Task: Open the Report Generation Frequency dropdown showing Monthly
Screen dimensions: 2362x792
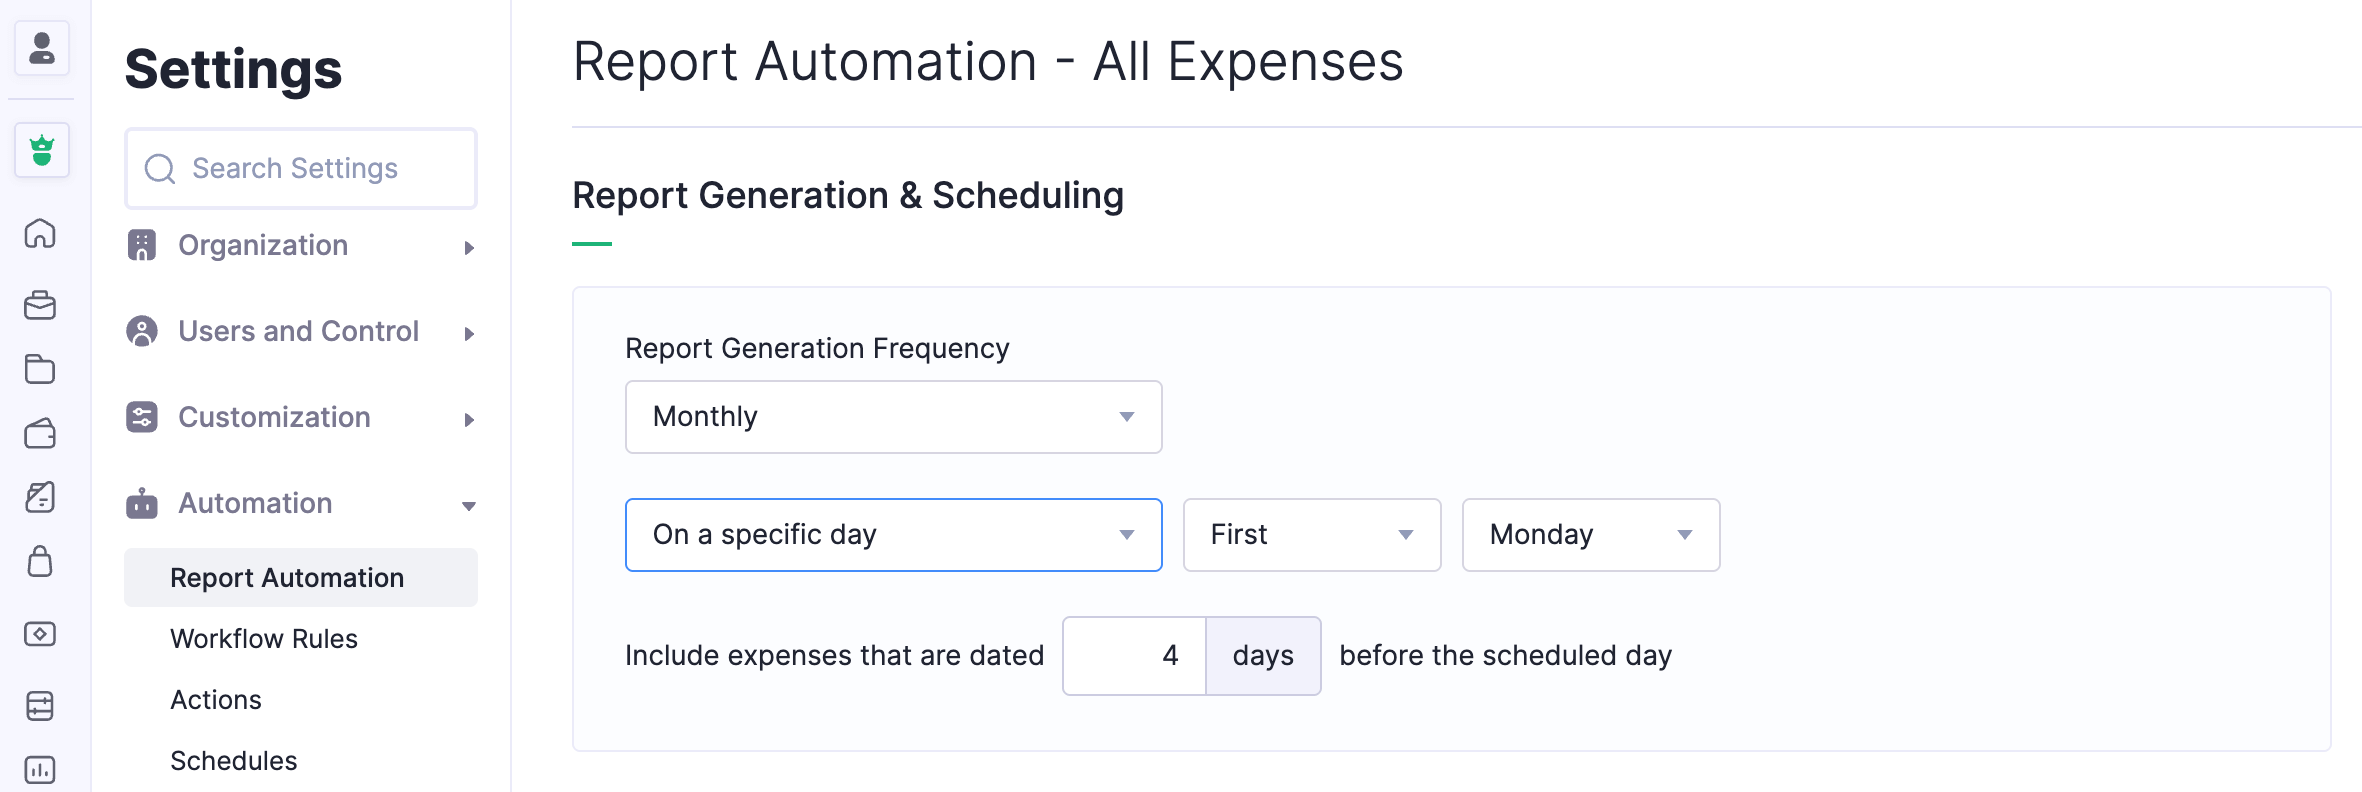Action: click(x=893, y=417)
